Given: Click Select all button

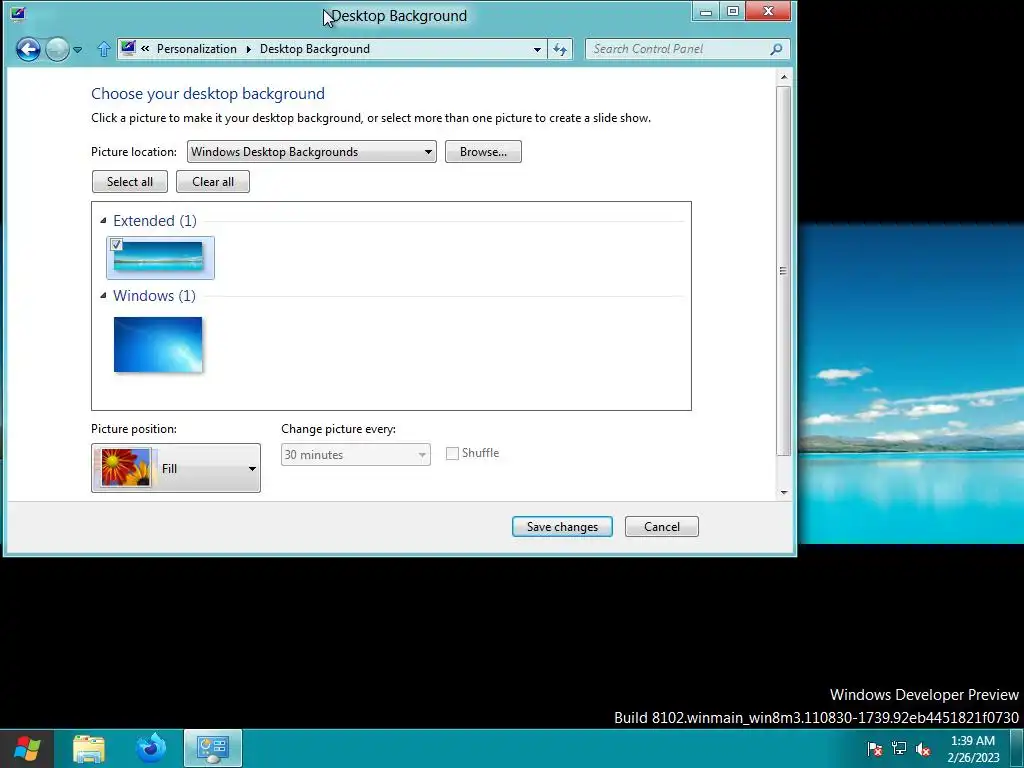Looking at the screenshot, I should 130,182.
